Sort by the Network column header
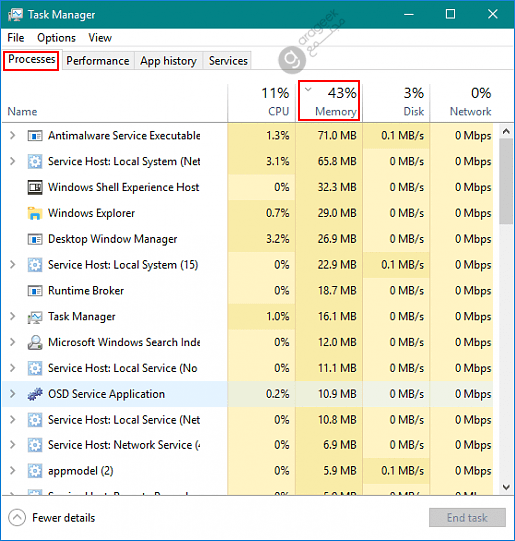The height and width of the screenshot is (541, 515). point(463,102)
